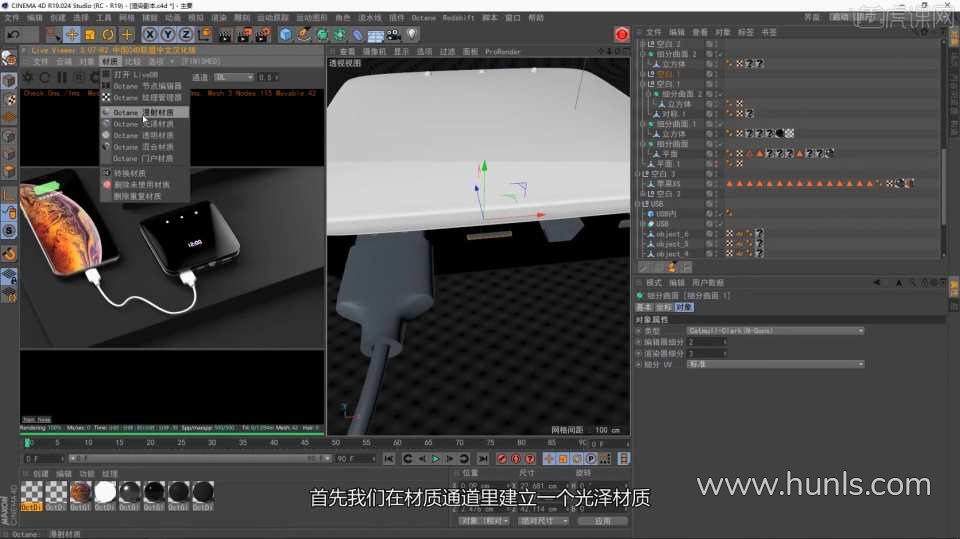960x539 pixels.
Task: Click the 应用 apply button
Action: pos(602,521)
